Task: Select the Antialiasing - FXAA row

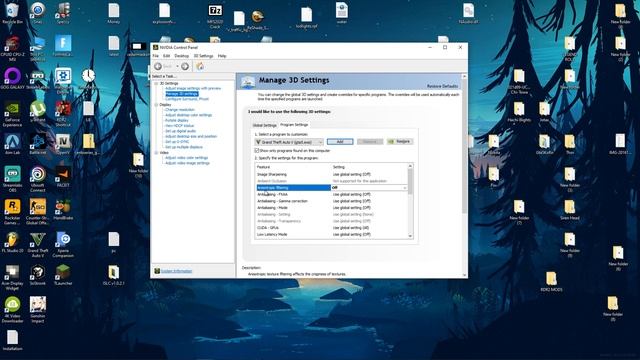Action: (x=331, y=194)
